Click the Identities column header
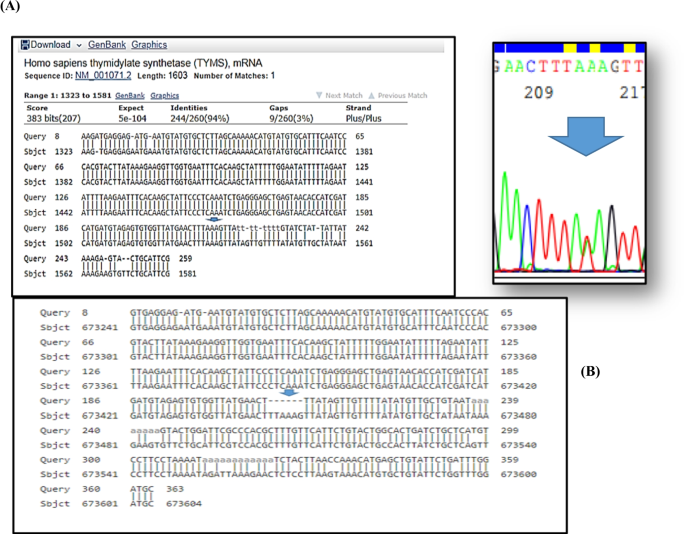 189,108
